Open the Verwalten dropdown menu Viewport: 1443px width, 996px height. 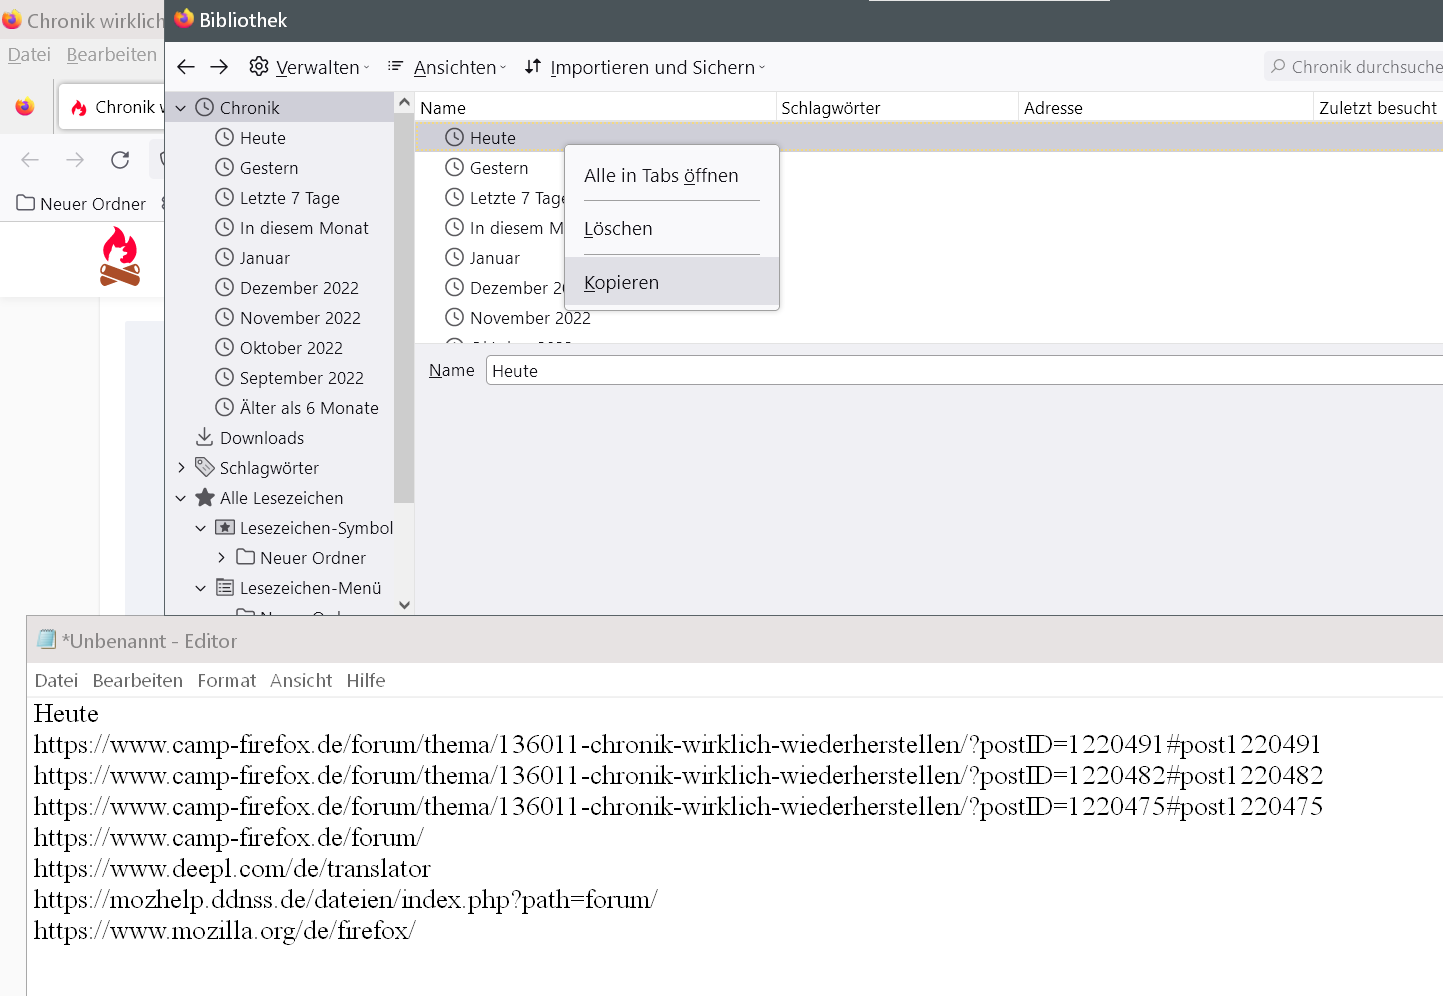(309, 67)
